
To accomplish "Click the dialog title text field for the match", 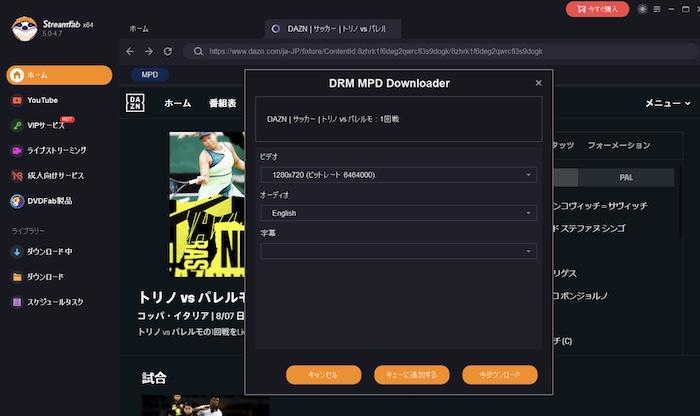I will click(x=399, y=119).
